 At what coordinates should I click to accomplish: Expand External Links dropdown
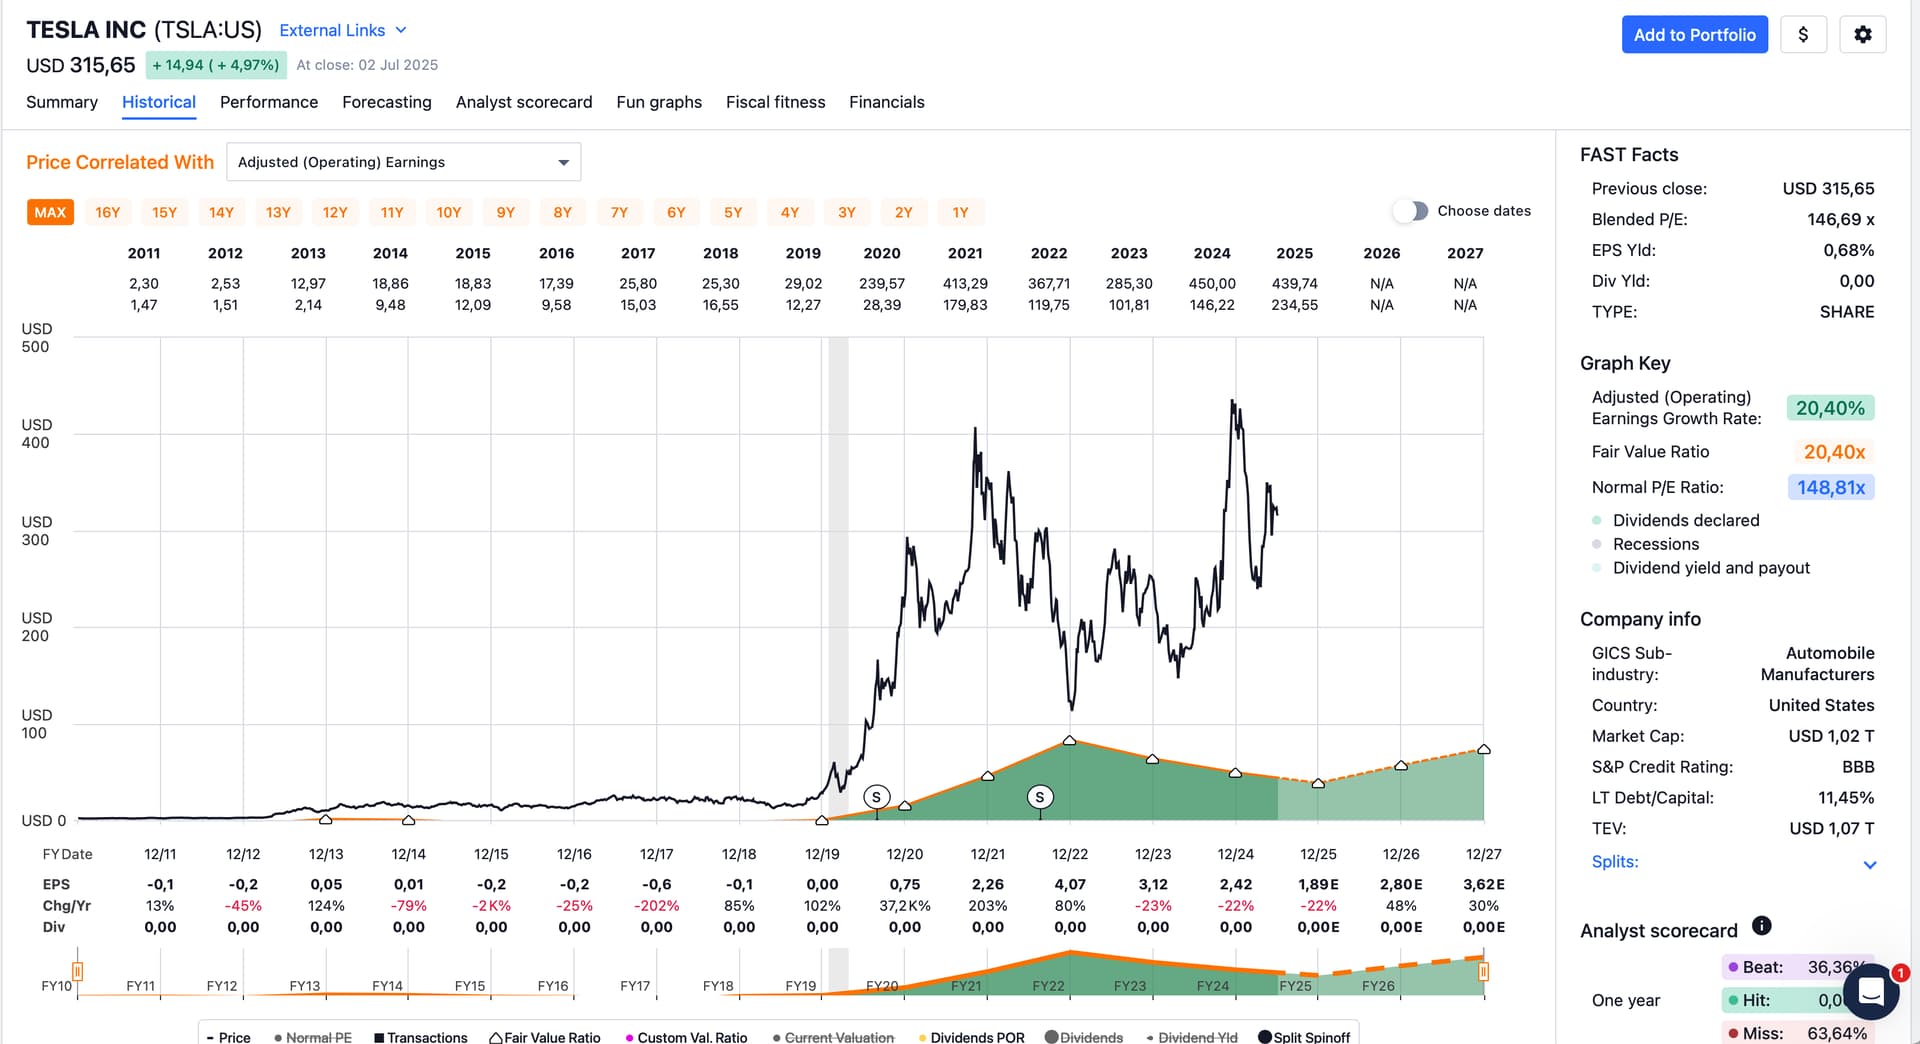[x=343, y=30]
